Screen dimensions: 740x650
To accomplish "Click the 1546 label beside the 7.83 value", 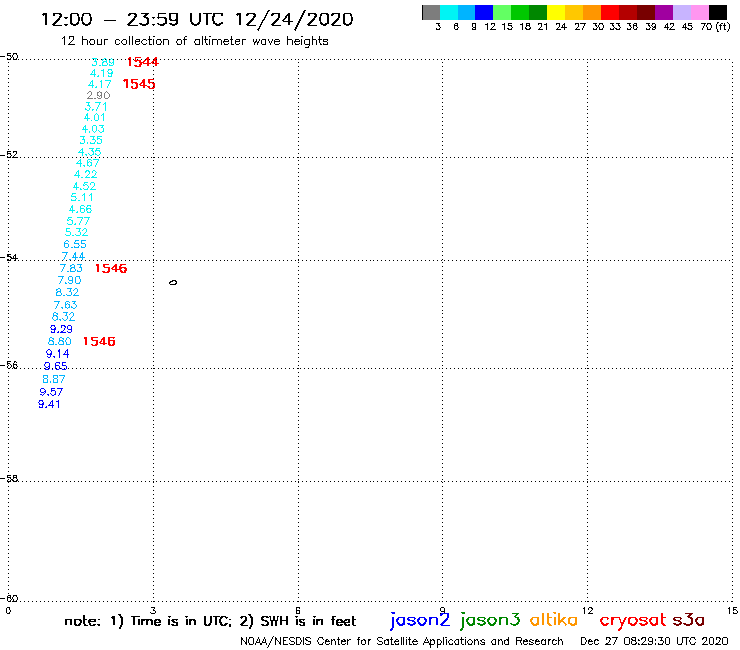I will 111,269.
